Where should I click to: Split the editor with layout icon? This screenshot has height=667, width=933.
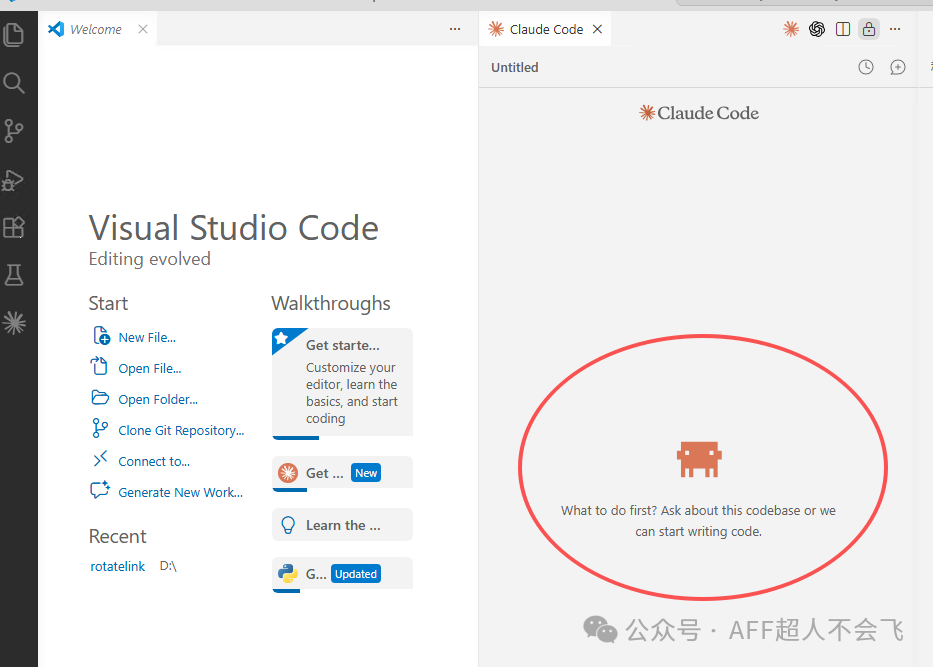(x=843, y=29)
